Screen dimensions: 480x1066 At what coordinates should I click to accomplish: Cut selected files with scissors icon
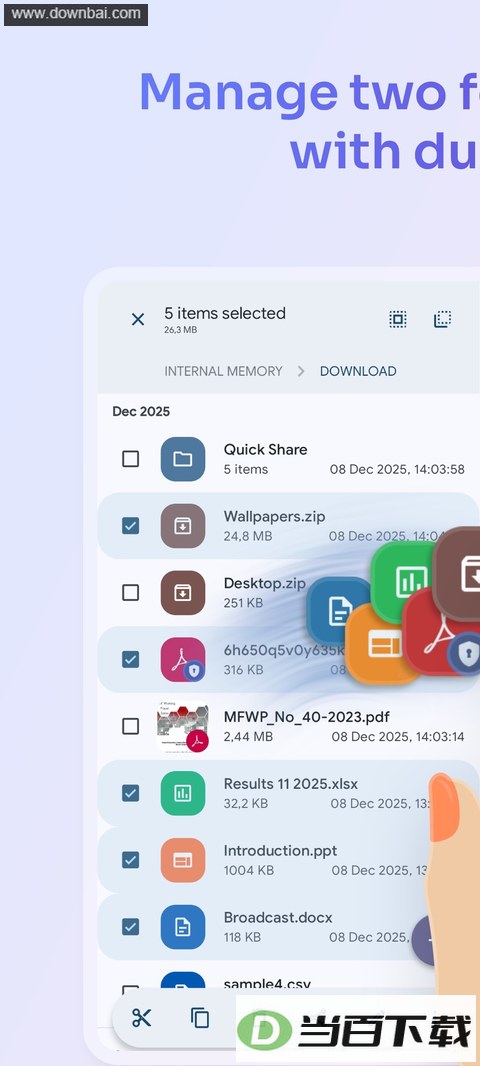click(142, 1018)
